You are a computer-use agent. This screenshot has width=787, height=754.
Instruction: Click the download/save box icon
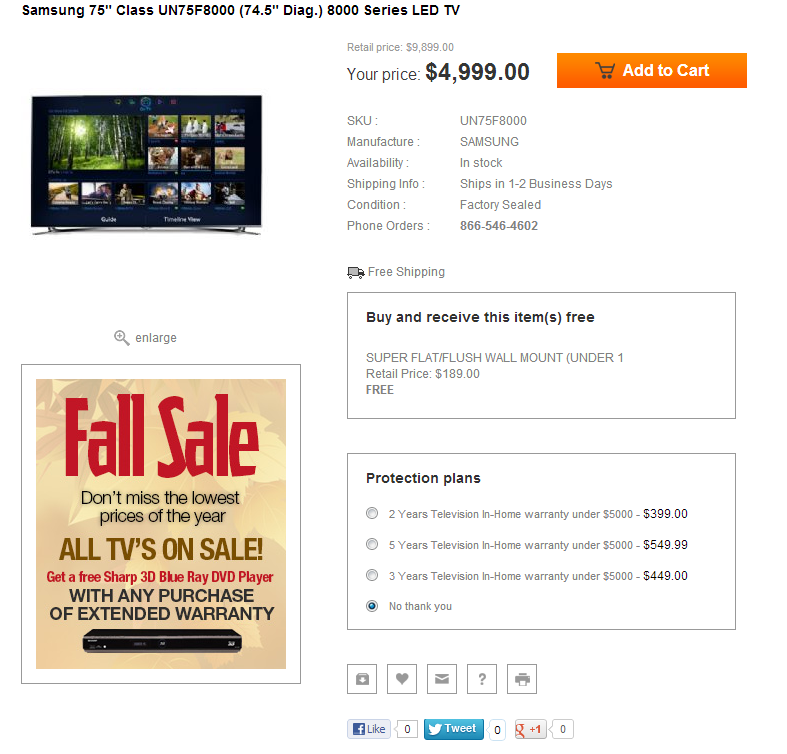[362, 679]
